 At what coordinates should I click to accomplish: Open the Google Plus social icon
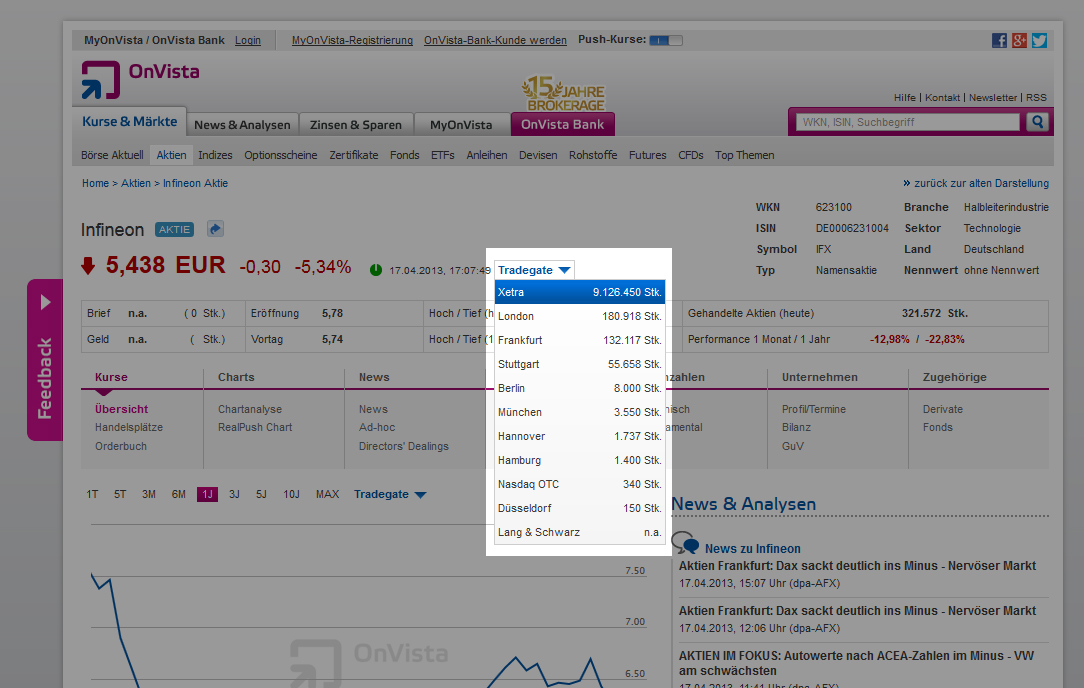click(1019, 40)
